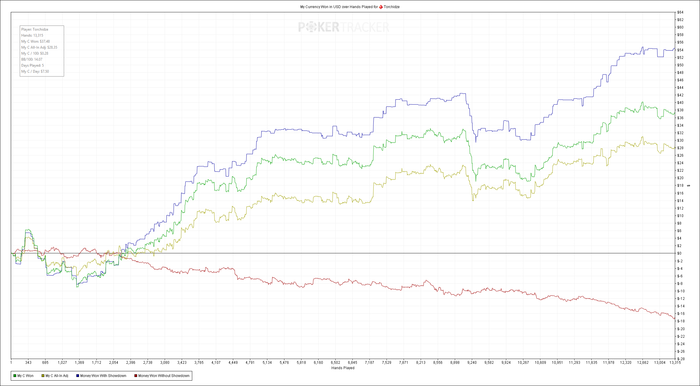Select the 'My C Won' legend label
Image resolution: width=700 pixels, height=386 pixels.
(x=25, y=376)
